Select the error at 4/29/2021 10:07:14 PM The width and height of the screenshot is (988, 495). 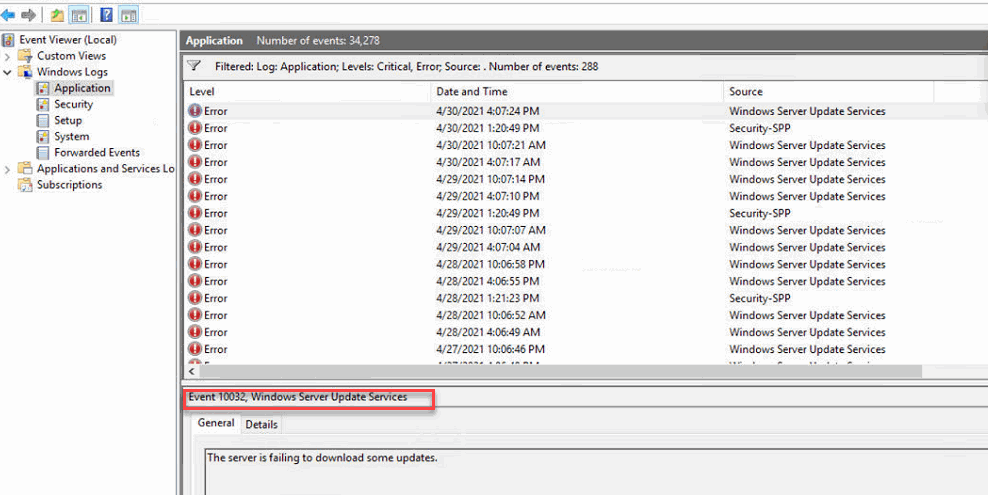[x=585, y=179]
